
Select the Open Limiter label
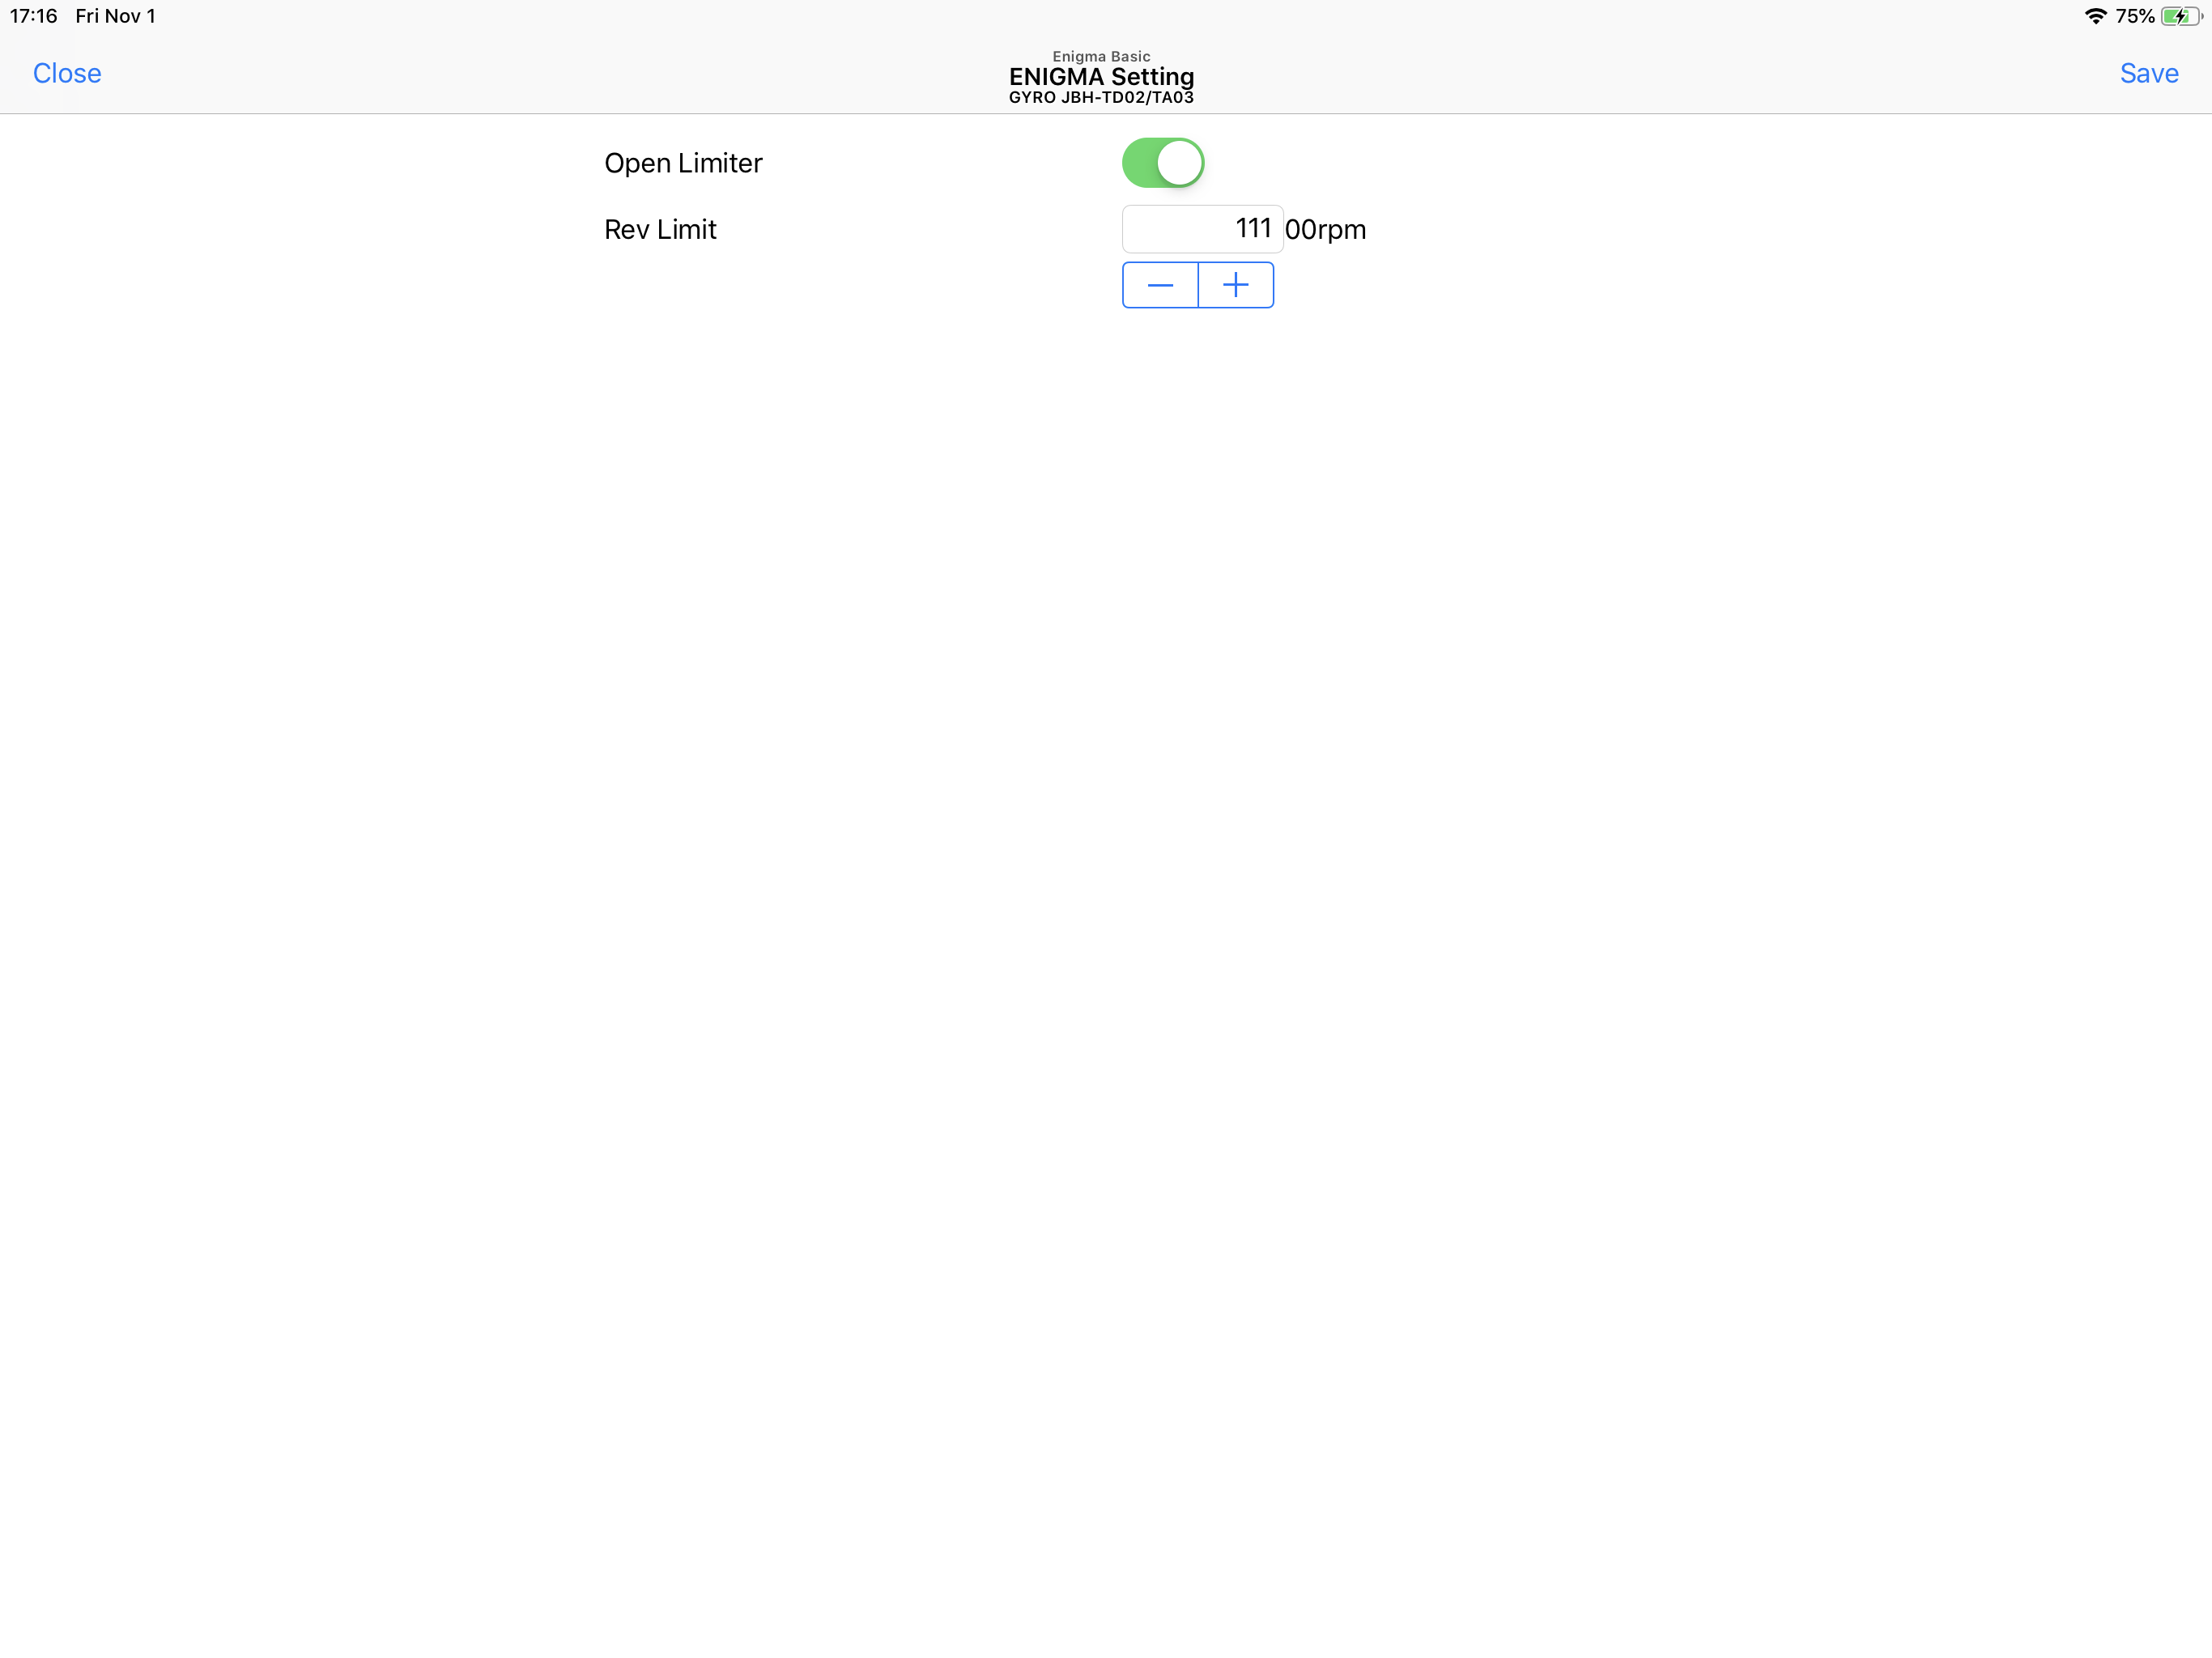pyautogui.click(x=683, y=163)
